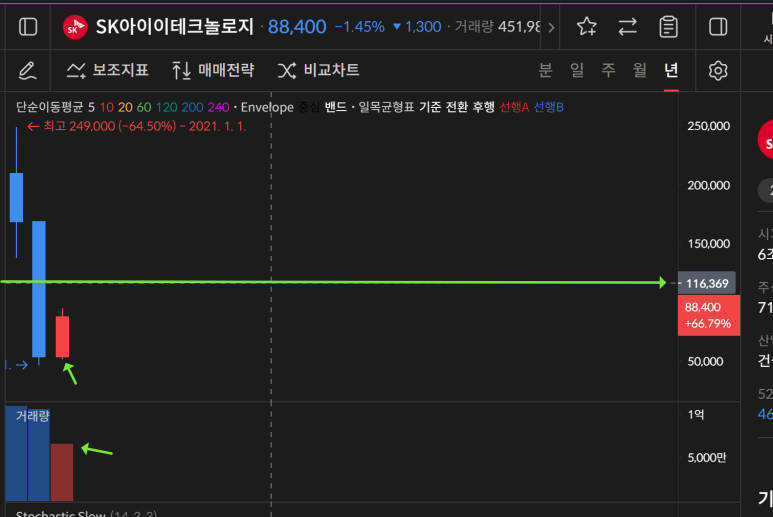Toggle moving average 60 line

[x=144, y=107]
